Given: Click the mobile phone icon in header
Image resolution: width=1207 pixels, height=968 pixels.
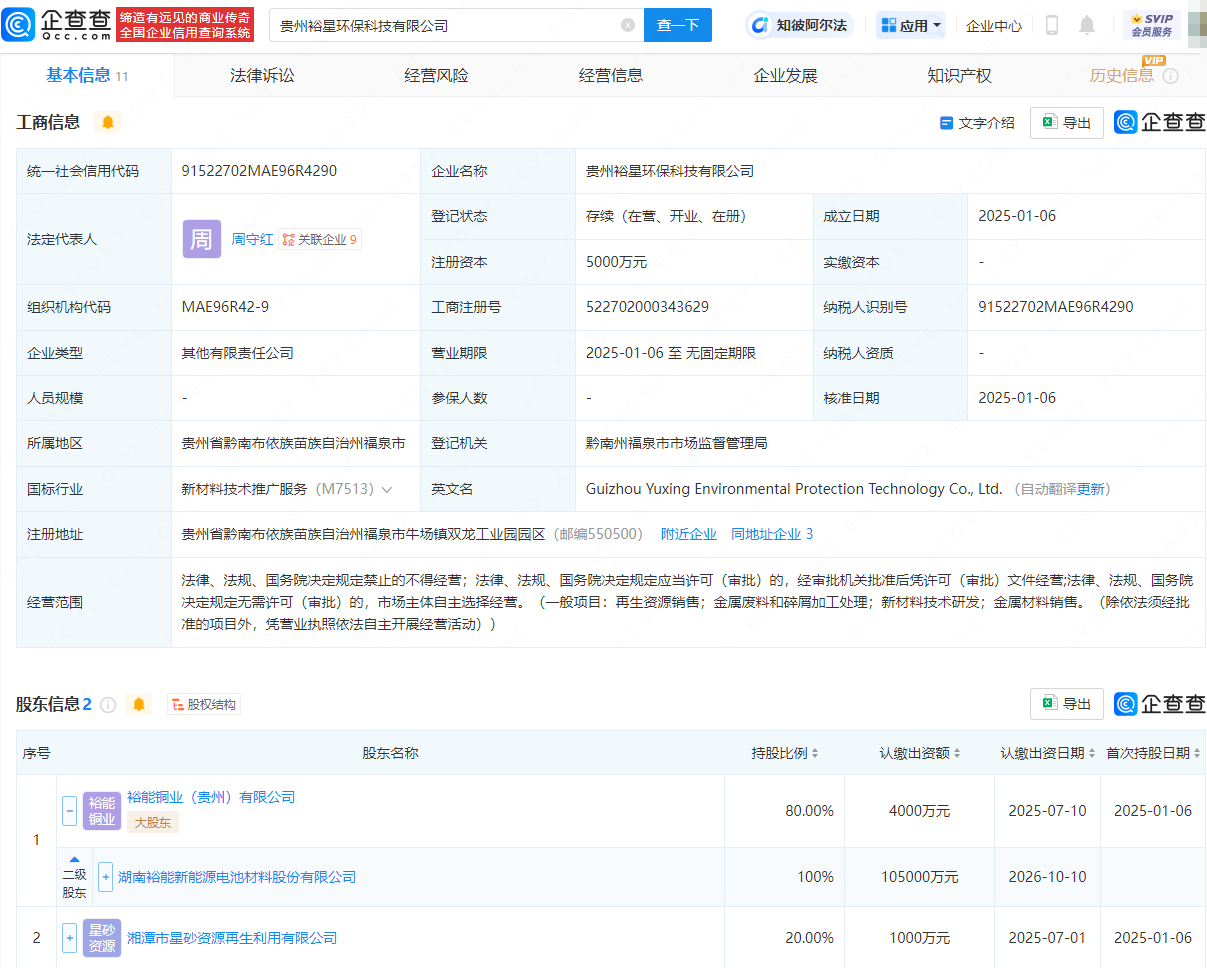Looking at the screenshot, I should pyautogui.click(x=1051, y=25).
